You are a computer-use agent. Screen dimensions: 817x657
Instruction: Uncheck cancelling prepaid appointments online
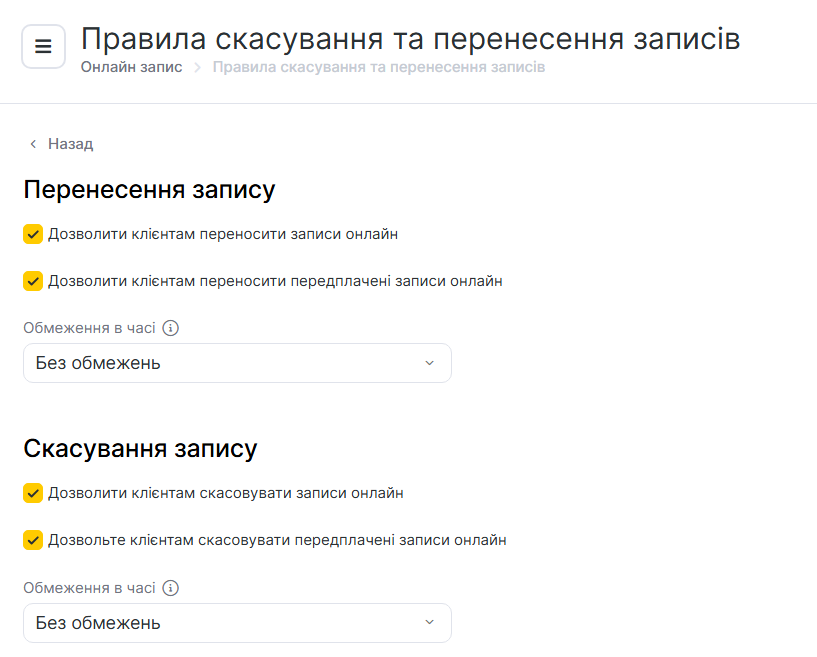tap(33, 540)
